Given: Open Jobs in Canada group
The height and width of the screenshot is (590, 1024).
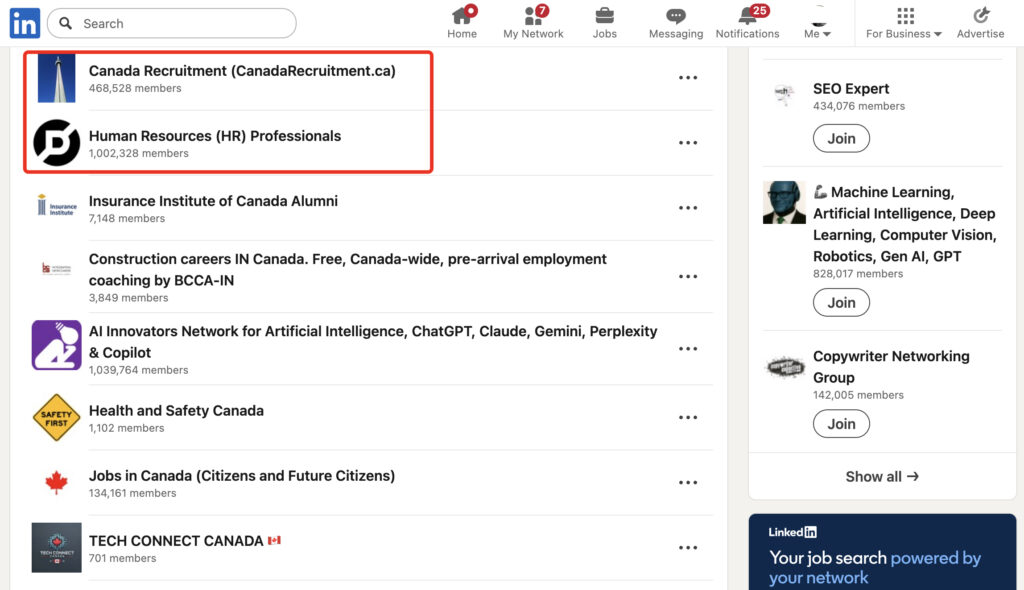Looking at the screenshot, I should 242,476.
